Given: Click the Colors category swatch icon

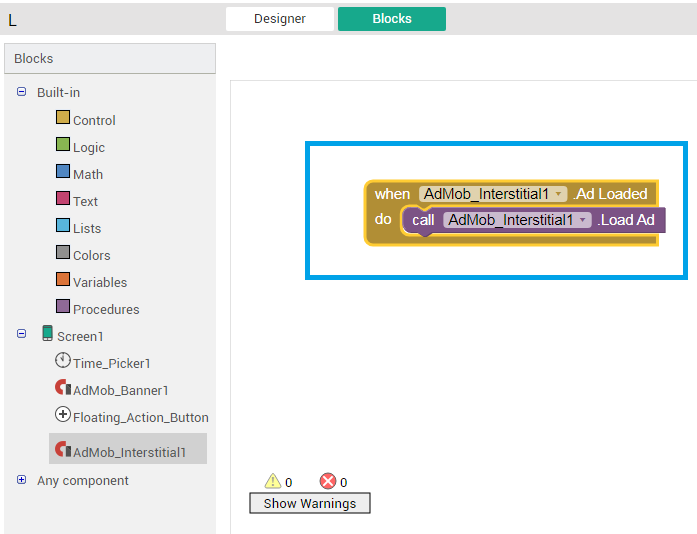Looking at the screenshot, I should coord(63,253).
